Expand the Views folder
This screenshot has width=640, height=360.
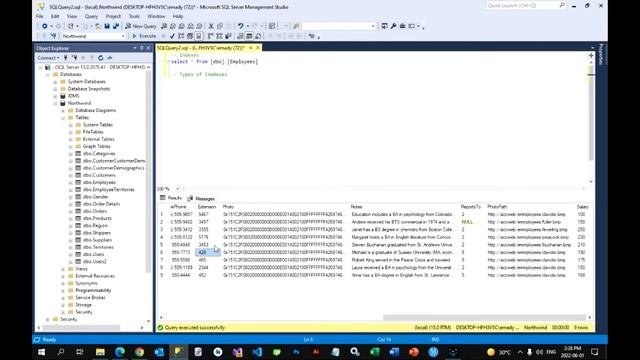click(x=63, y=269)
